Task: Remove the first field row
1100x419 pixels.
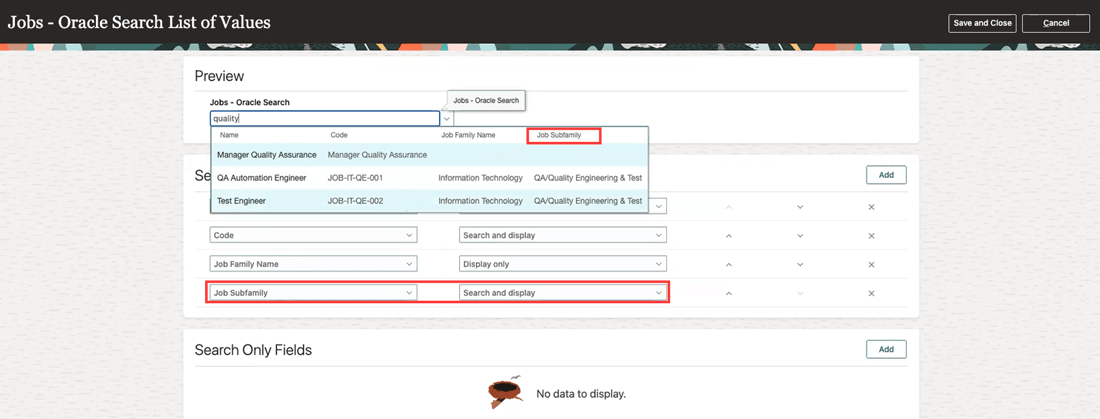Action: coord(871,207)
